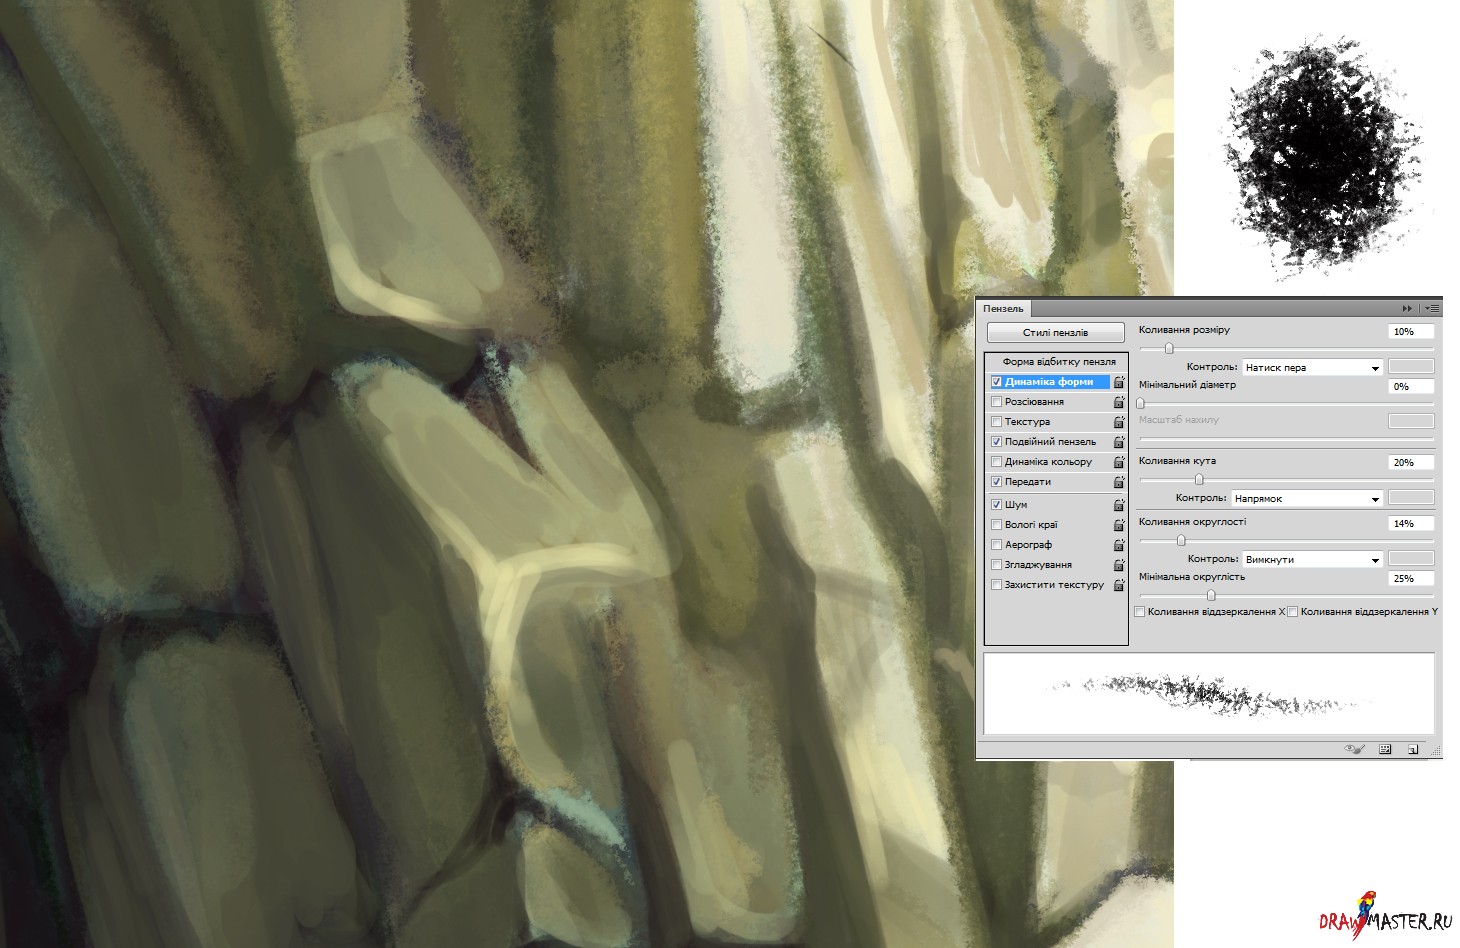
Task: Click the Коливання кута 20% field
Action: click(x=1411, y=462)
